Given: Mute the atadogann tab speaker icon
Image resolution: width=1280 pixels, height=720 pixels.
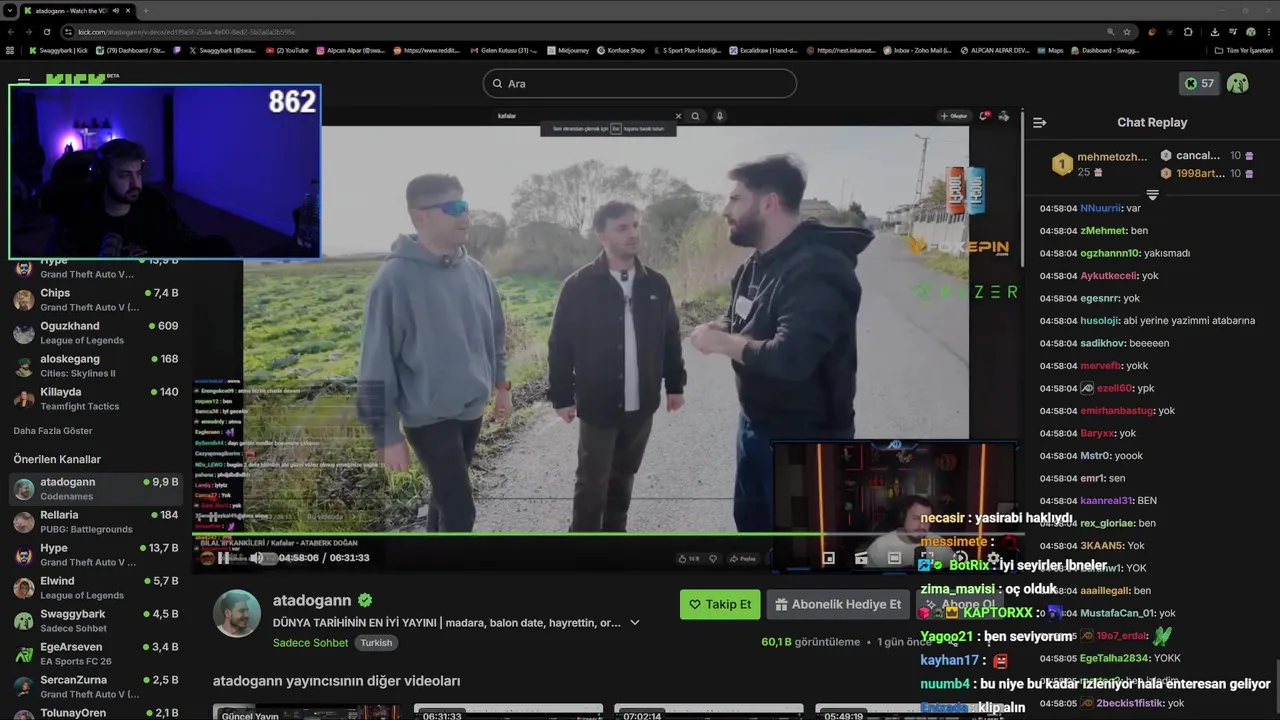Looking at the screenshot, I should click(116, 10).
